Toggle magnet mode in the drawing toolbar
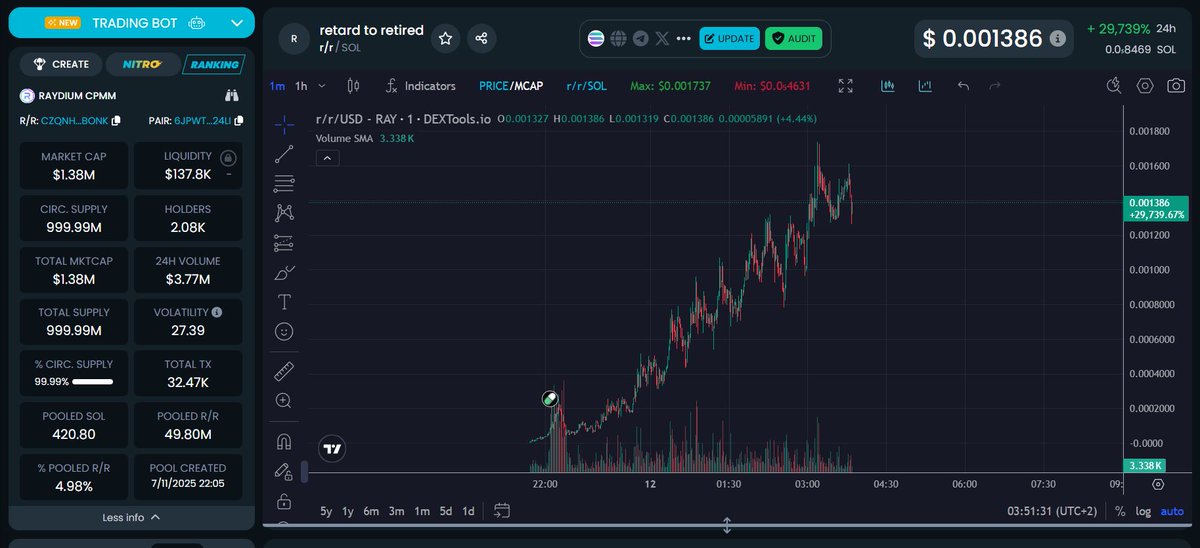The image size is (1200, 548). (284, 441)
